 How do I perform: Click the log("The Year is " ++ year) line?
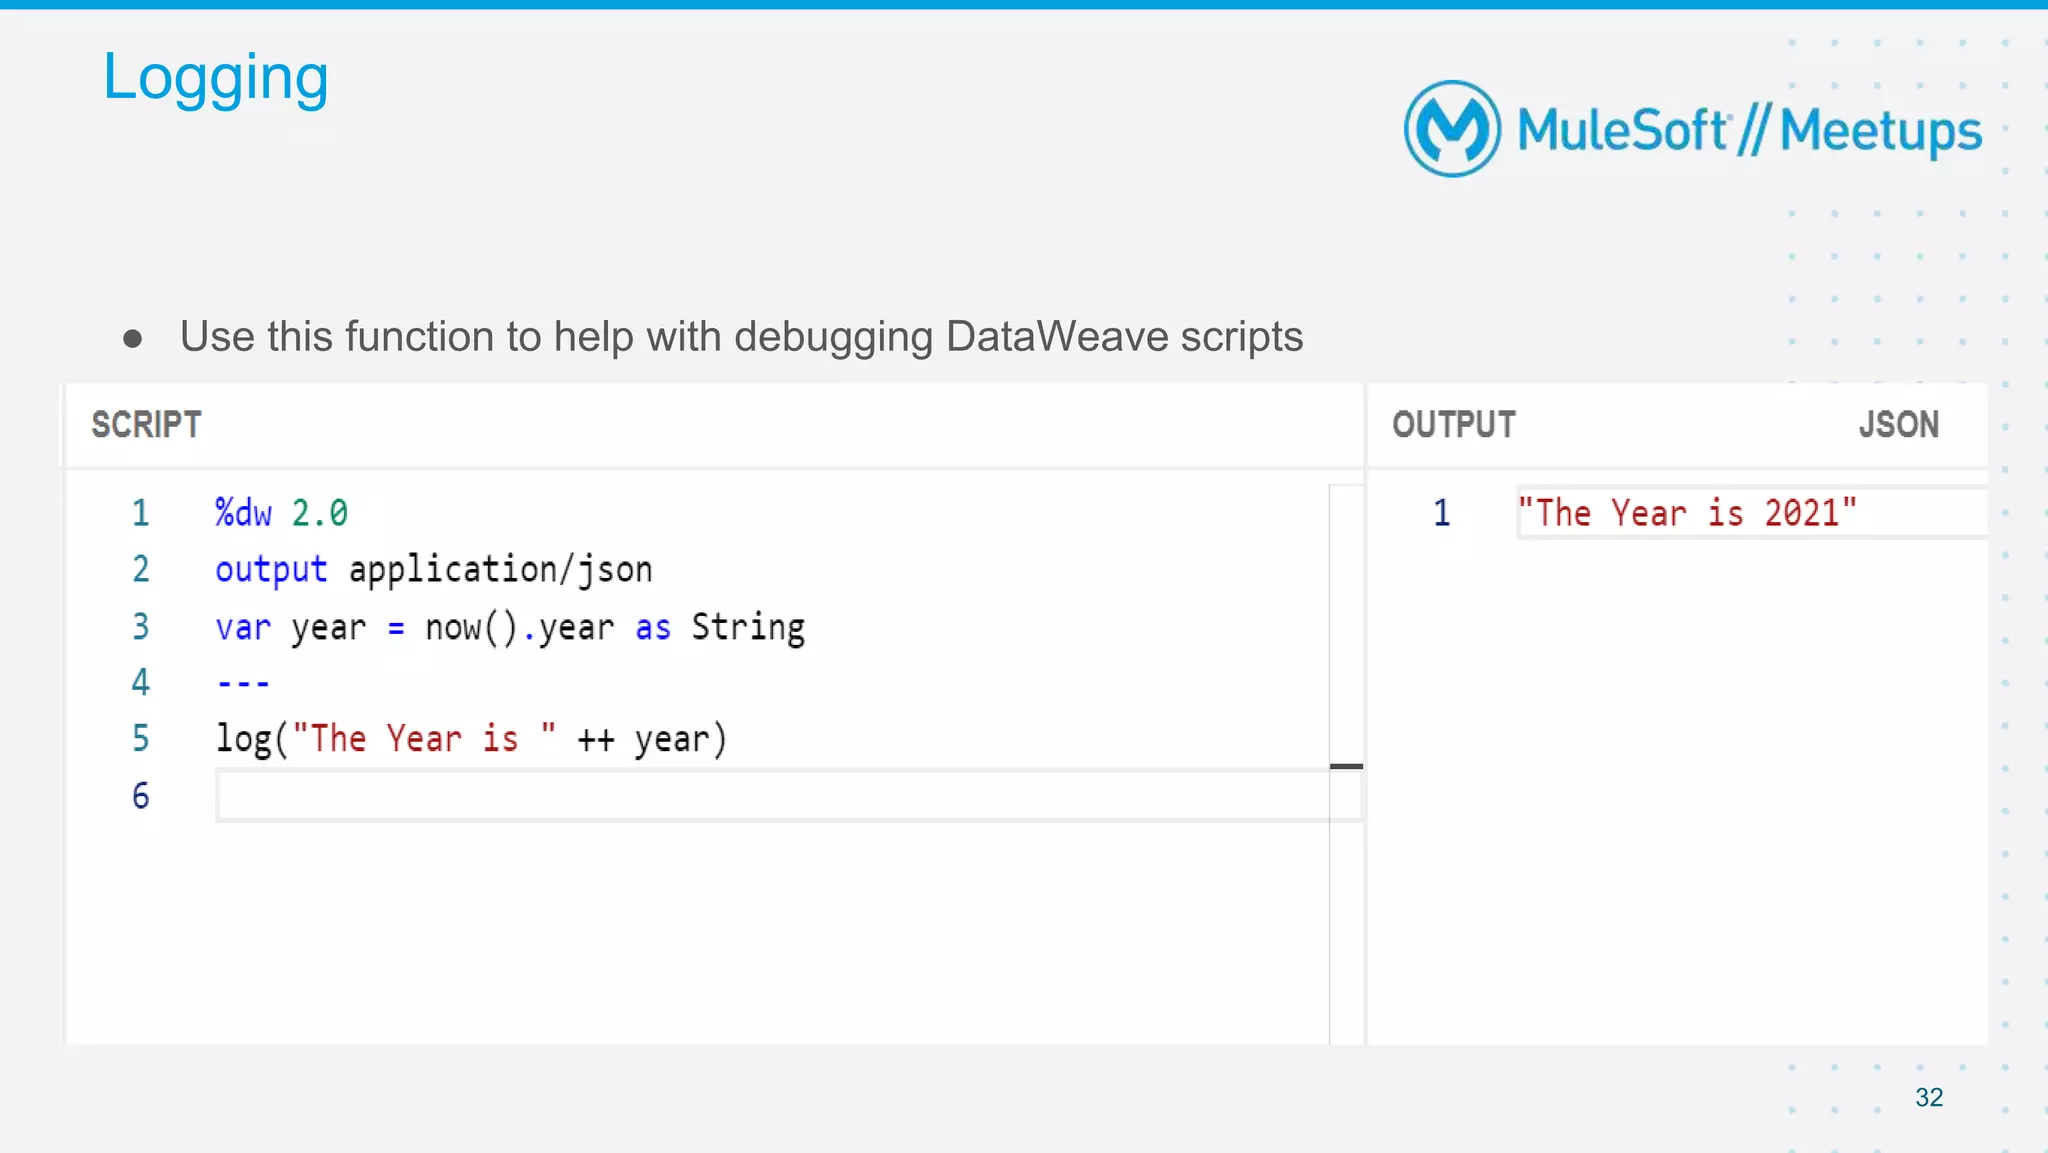471,740
